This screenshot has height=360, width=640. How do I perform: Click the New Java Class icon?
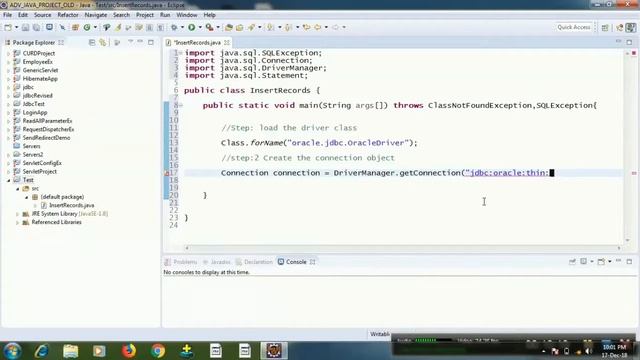(87, 27)
